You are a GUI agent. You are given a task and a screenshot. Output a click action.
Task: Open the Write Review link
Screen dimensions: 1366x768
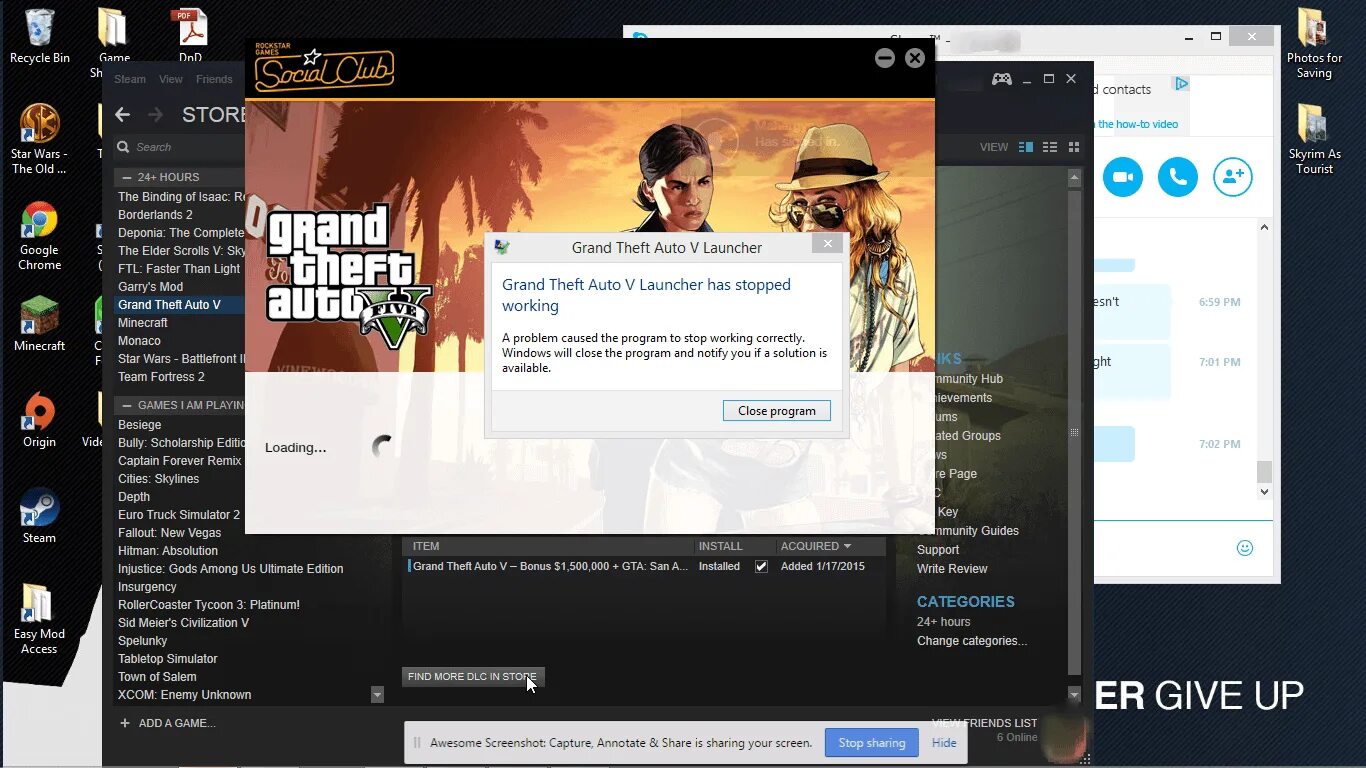pyautogui.click(x=952, y=569)
